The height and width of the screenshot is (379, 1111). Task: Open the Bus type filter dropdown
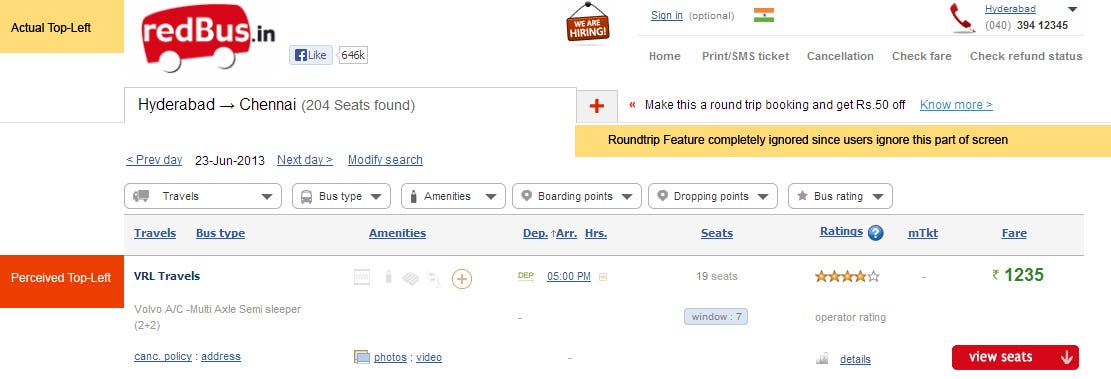341,196
